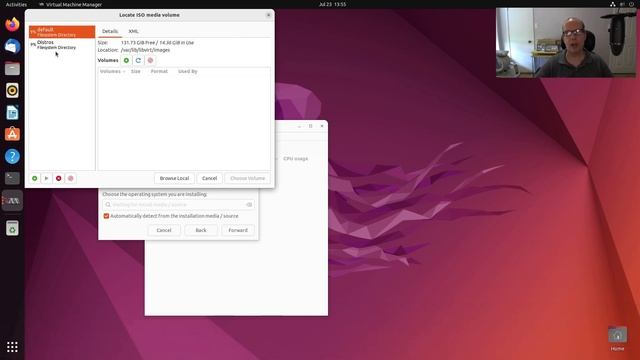
Task: Click the CPU usage column in manager window
Action: [x=296, y=159]
